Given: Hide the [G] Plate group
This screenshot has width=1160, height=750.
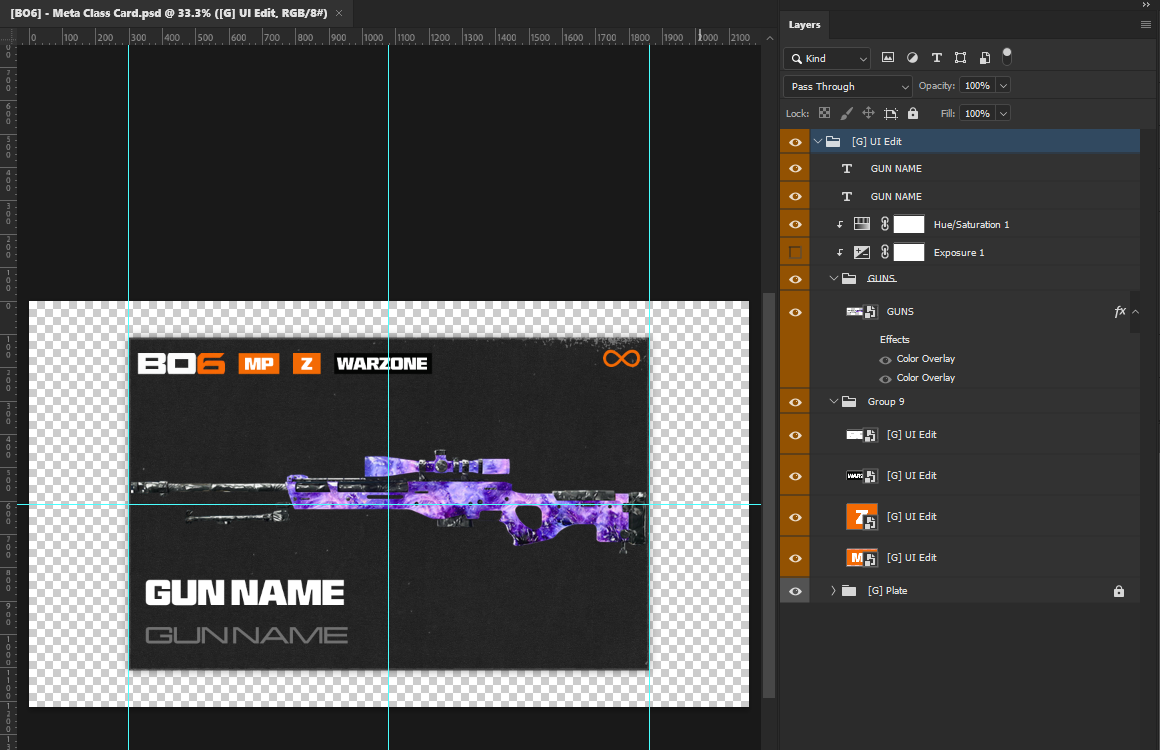Looking at the screenshot, I should 795,591.
